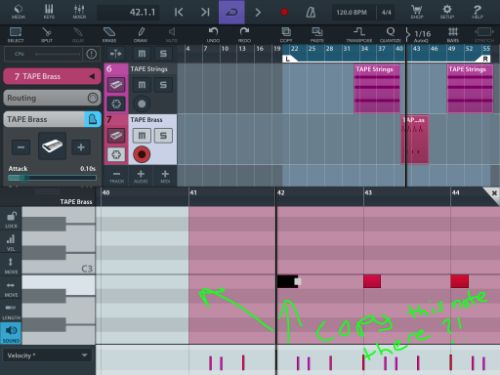Open the HELP section
500x375 pixels.
click(x=477, y=12)
